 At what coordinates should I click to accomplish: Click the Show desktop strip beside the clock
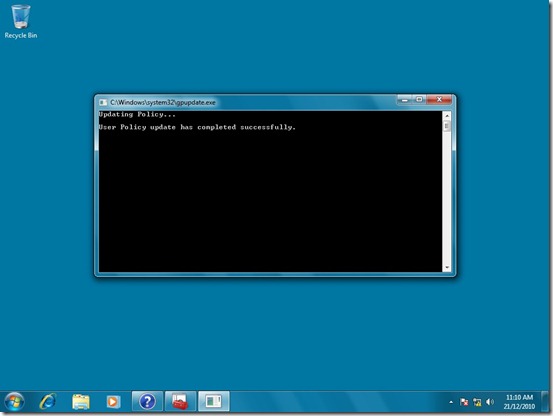[x=545, y=402]
